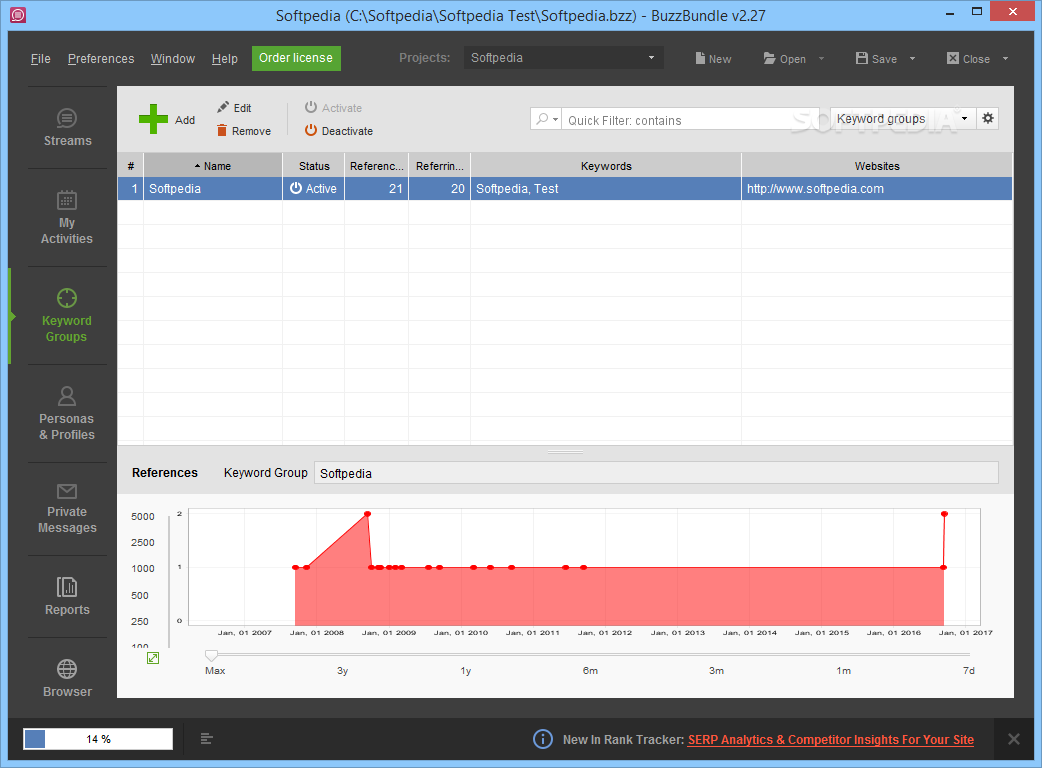Click the 'Softpedia, Test' keywords cell
This screenshot has width=1042, height=768.
(x=606, y=189)
